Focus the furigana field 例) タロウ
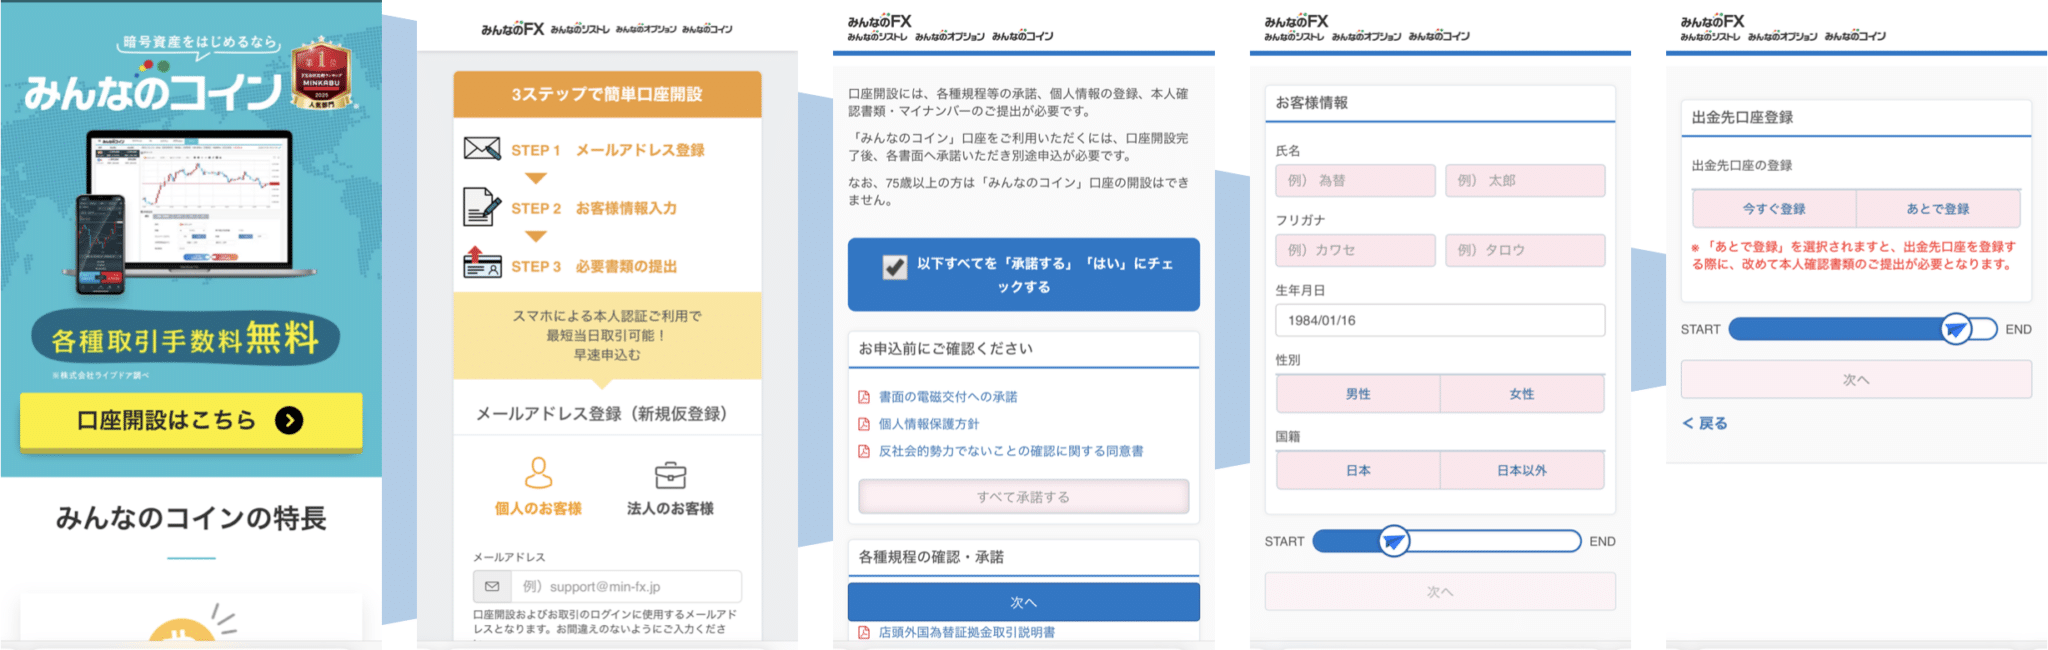Screen dimensions: 2048x650 (1525, 250)
